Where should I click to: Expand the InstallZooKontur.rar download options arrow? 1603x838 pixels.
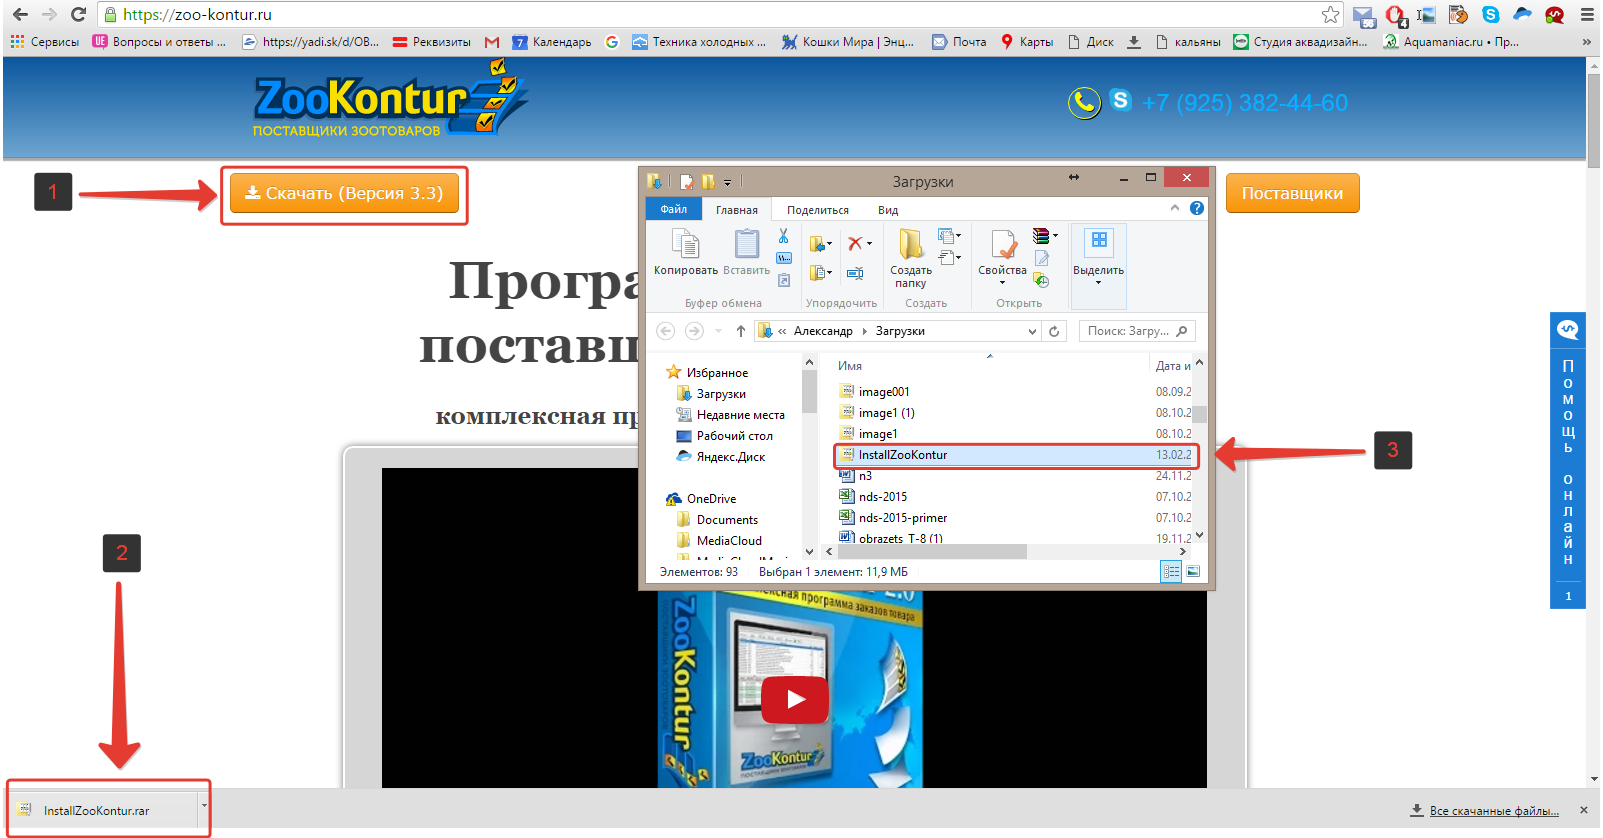click(x=204, y=806)
